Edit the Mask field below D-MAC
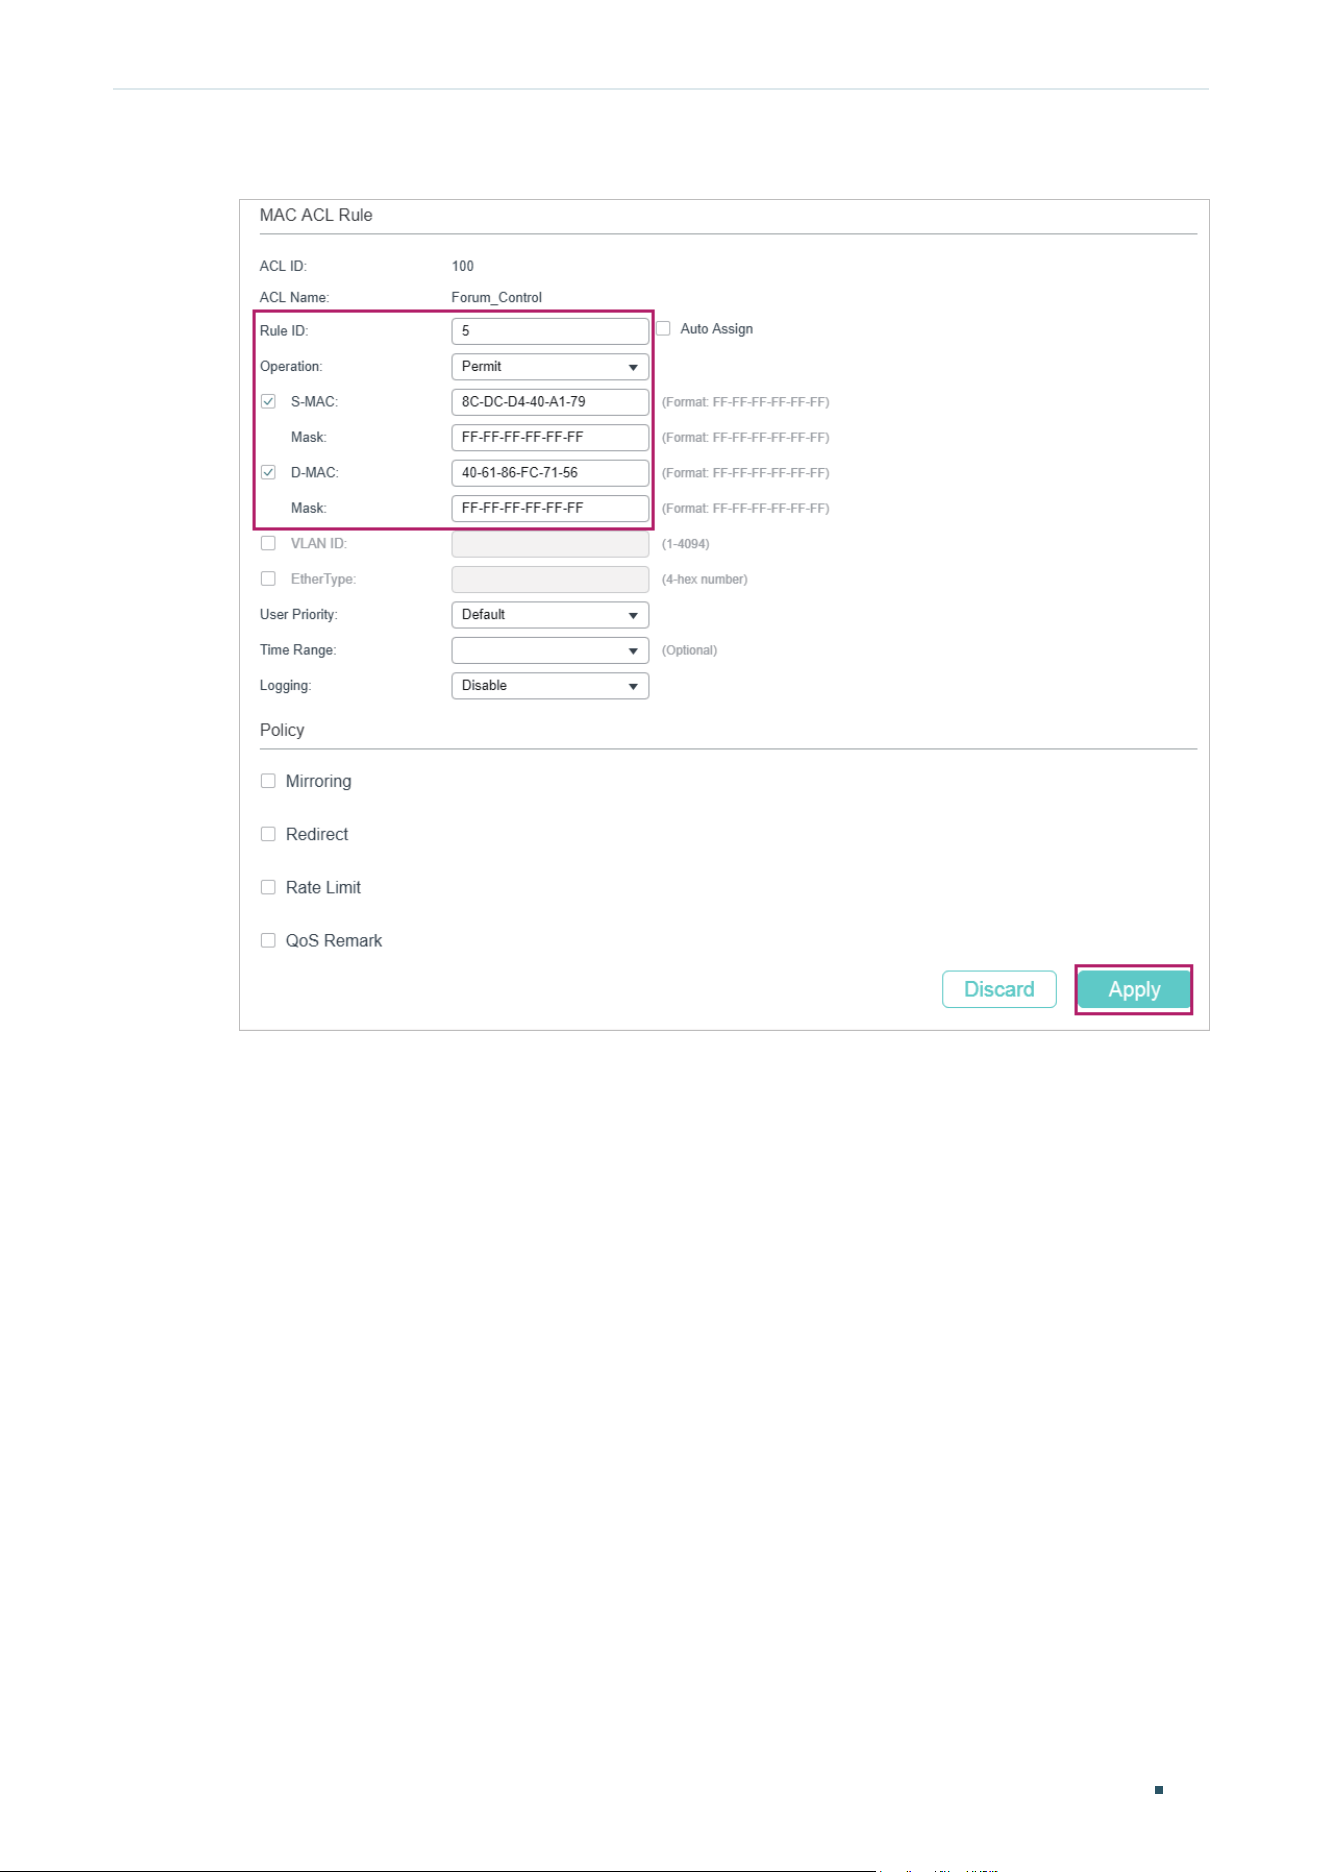The height and width of the screenshot is (1872, 1324). coord(550,508)
